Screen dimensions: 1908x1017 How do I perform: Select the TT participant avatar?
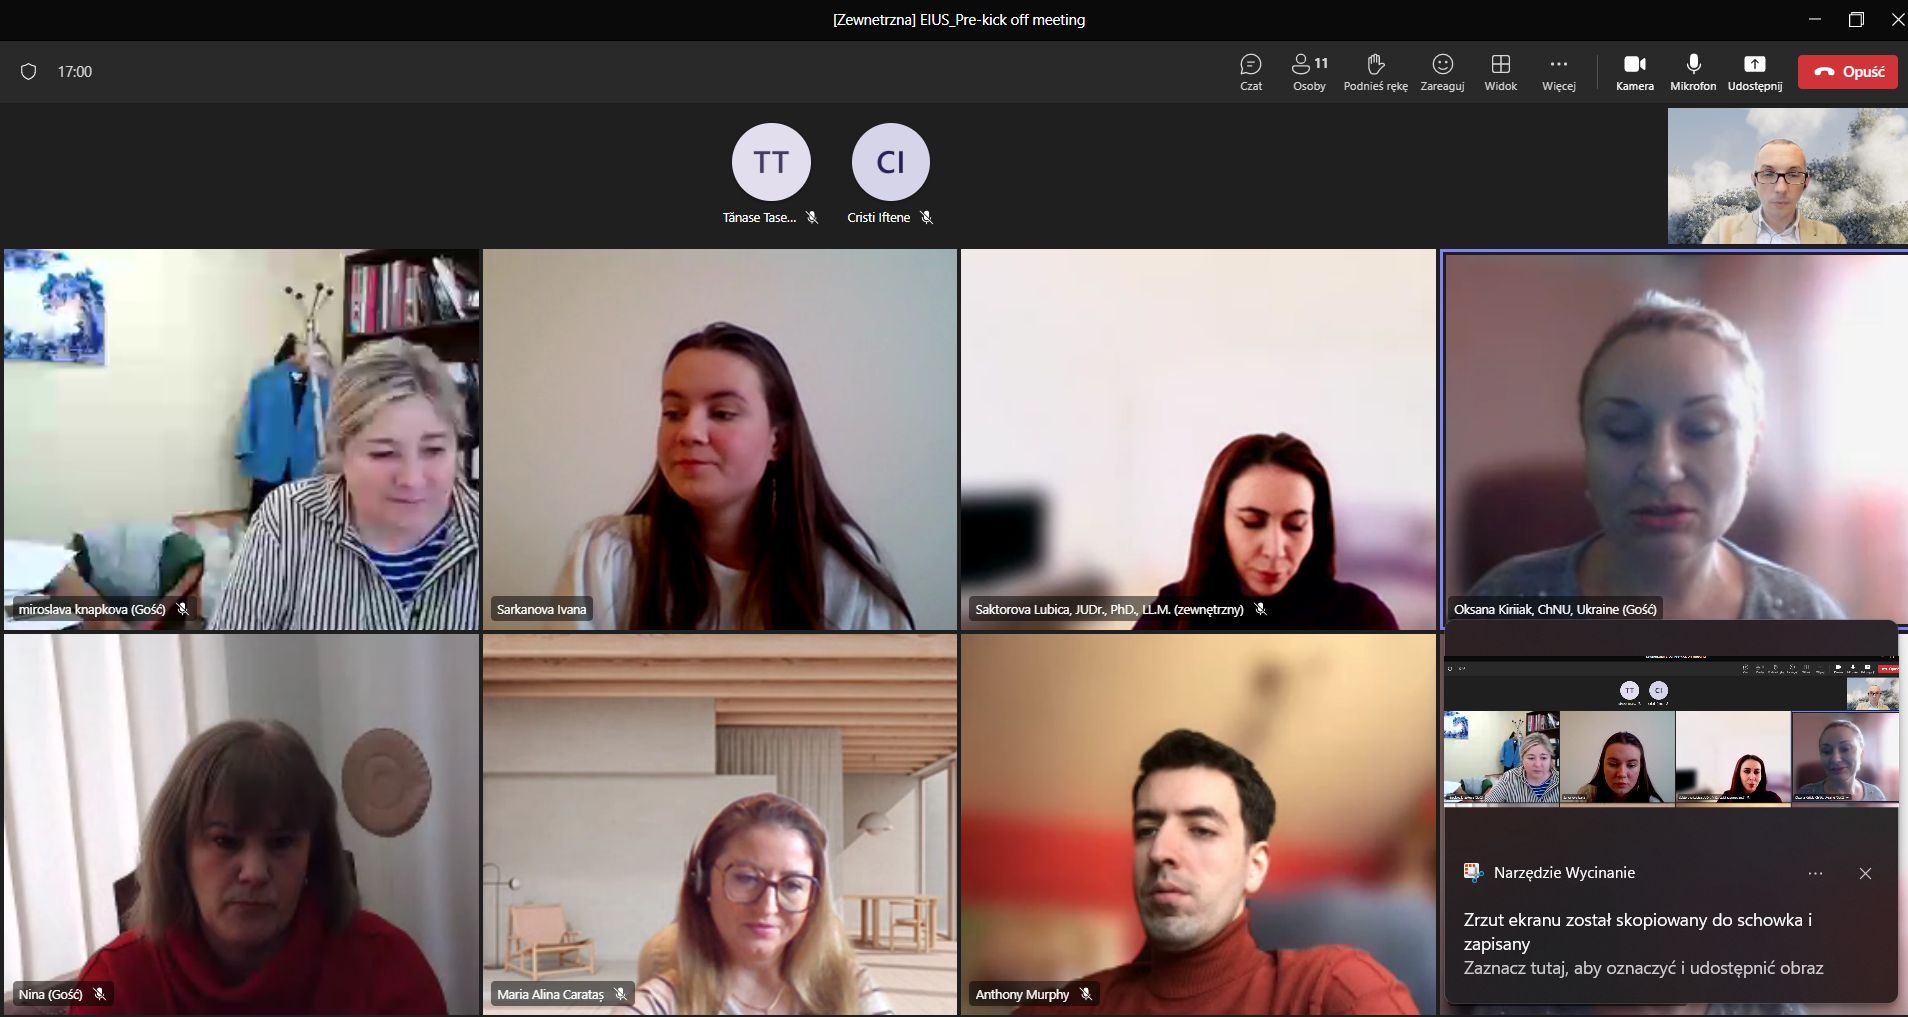pyautogui.click(x=770, y=162)
